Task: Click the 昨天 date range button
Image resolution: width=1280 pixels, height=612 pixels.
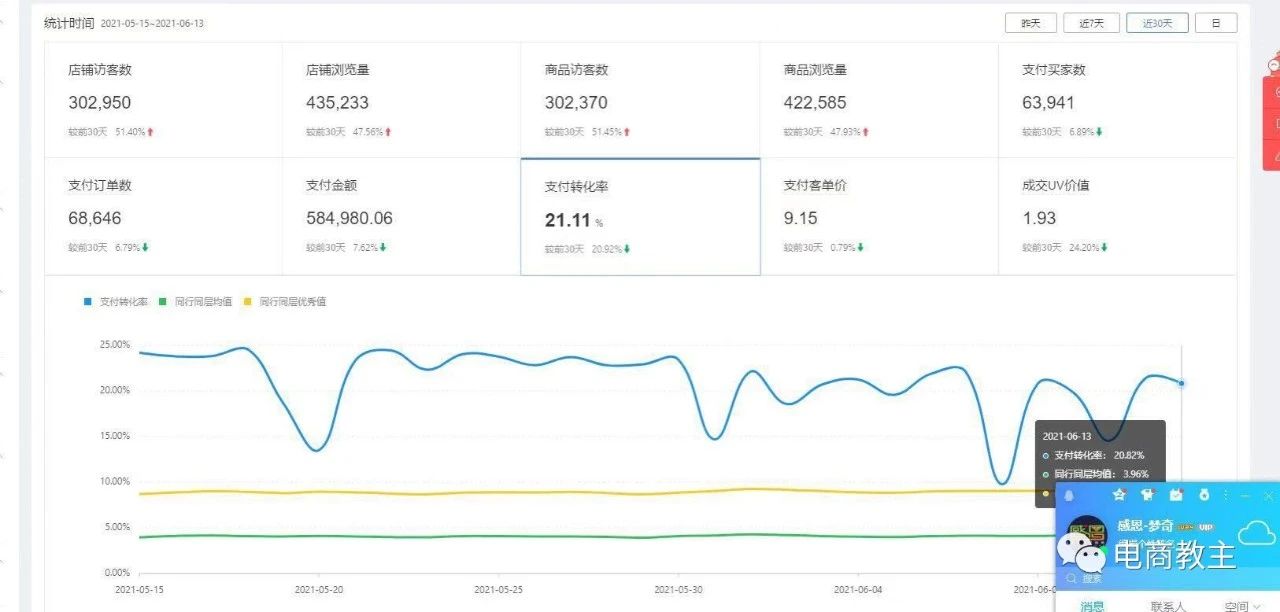Action: pos(1030,22)
